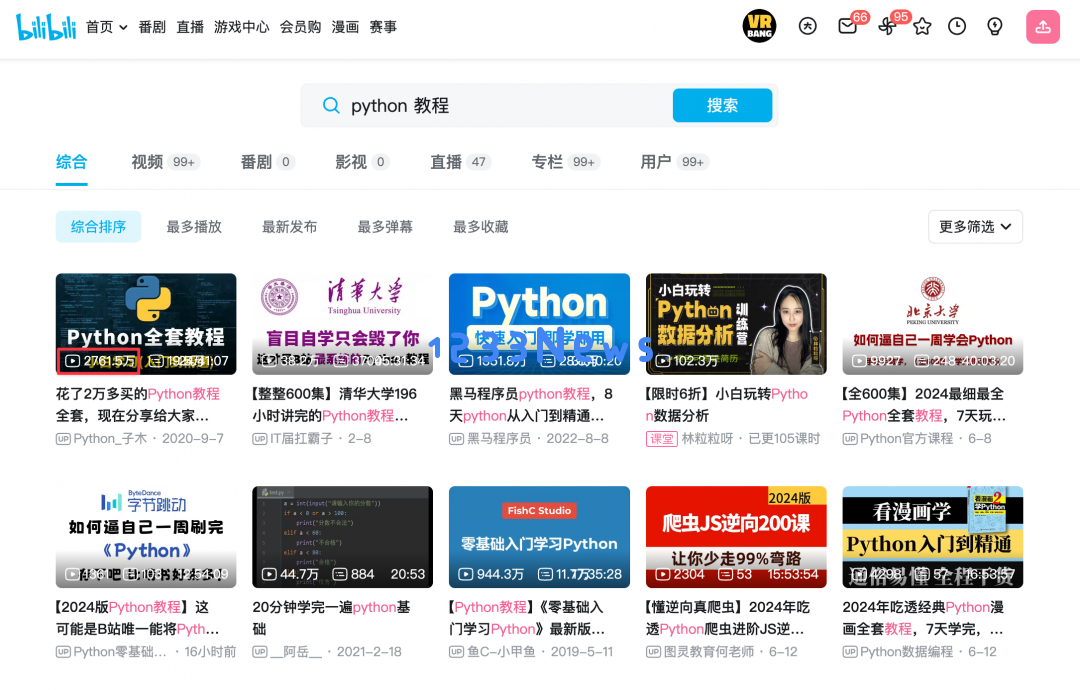Open title 20分钟学完一遍python基础
Image resolution: width=1080 pixels, height=690 pixels.
click(x=331, y=618)
